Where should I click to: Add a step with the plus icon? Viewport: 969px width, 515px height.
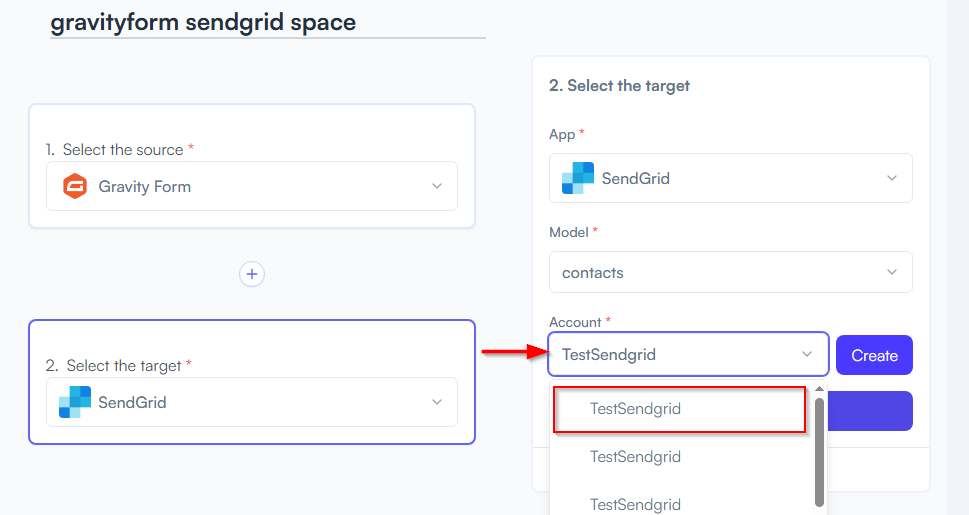252,274
